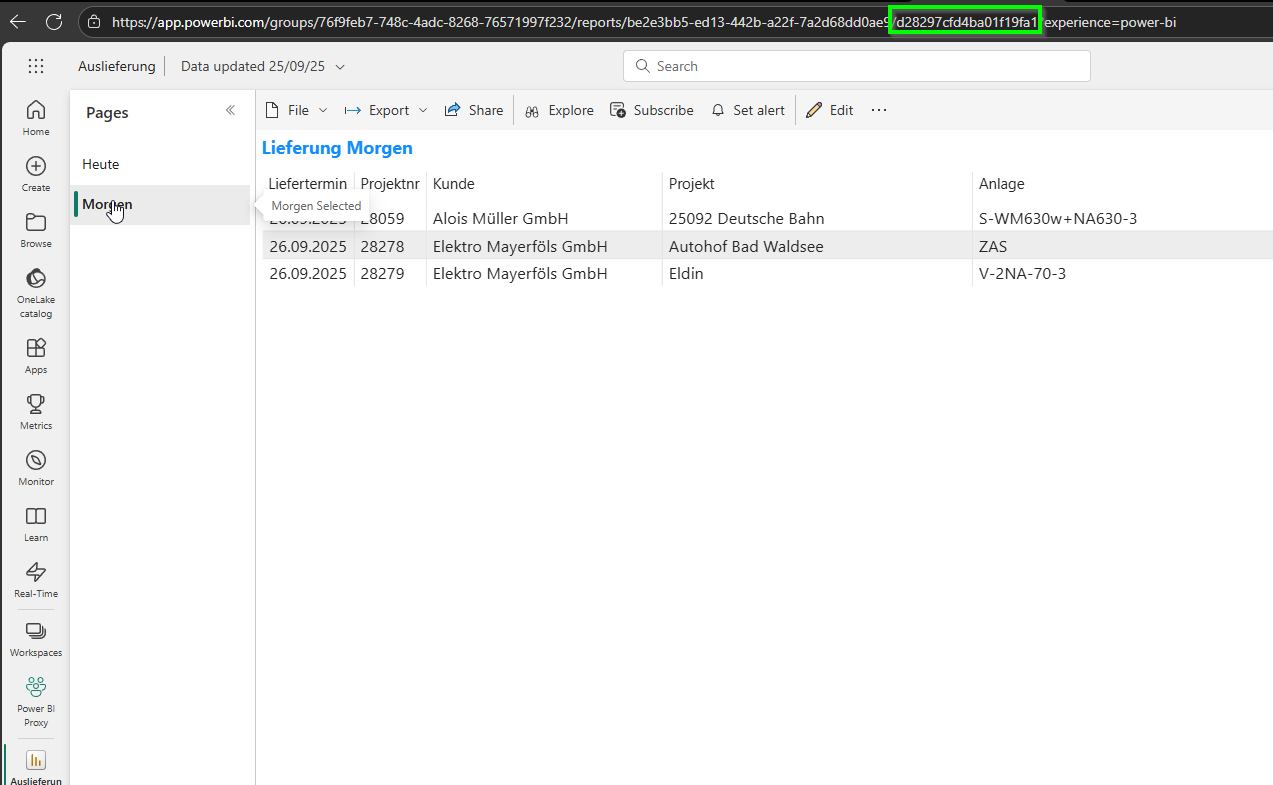Sort by Kunde column header
The width and height of the screenshot is (1273, 785).
tap(454, 184)
